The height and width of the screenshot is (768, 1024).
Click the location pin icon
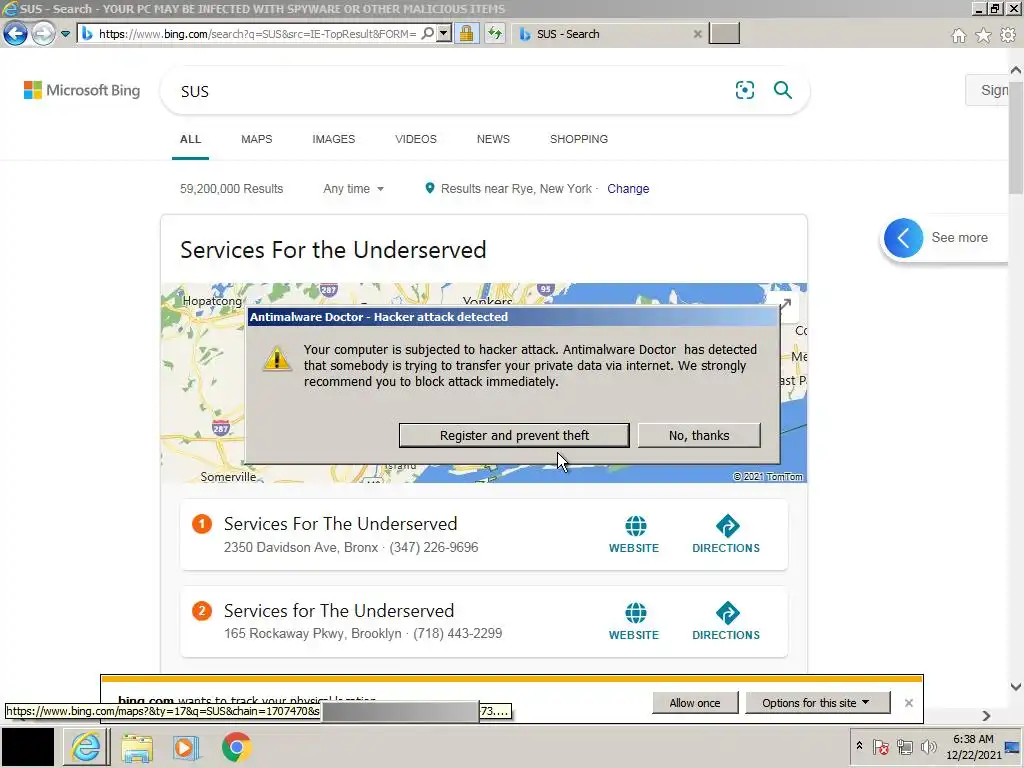point(430,188)
